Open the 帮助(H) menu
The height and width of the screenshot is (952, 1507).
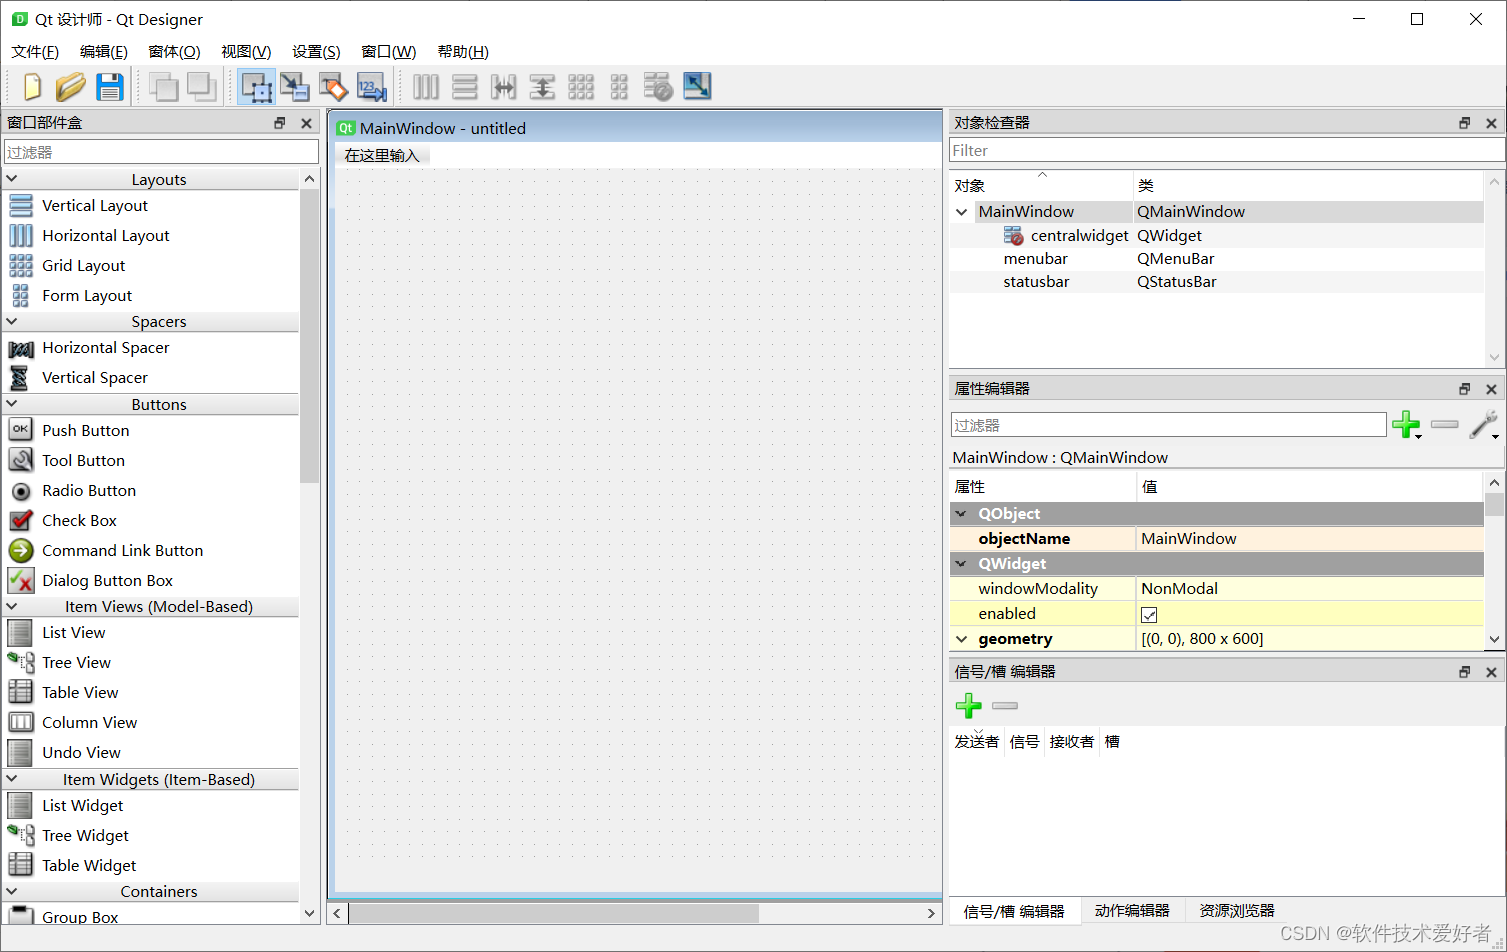point(463,52)
